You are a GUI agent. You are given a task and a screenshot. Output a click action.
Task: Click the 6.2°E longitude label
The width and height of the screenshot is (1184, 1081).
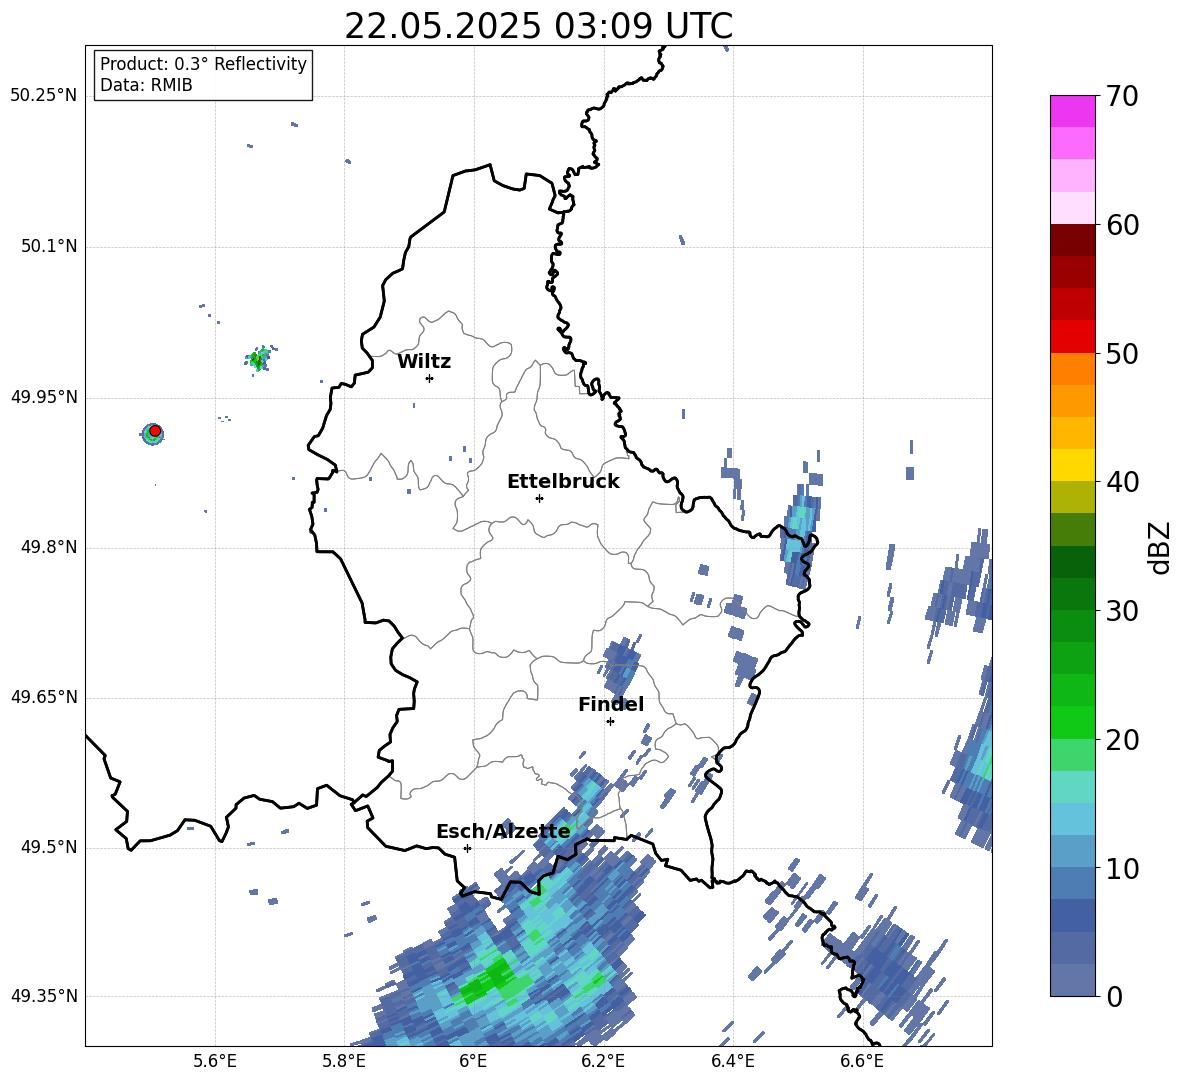click(x=603, y=1062)
